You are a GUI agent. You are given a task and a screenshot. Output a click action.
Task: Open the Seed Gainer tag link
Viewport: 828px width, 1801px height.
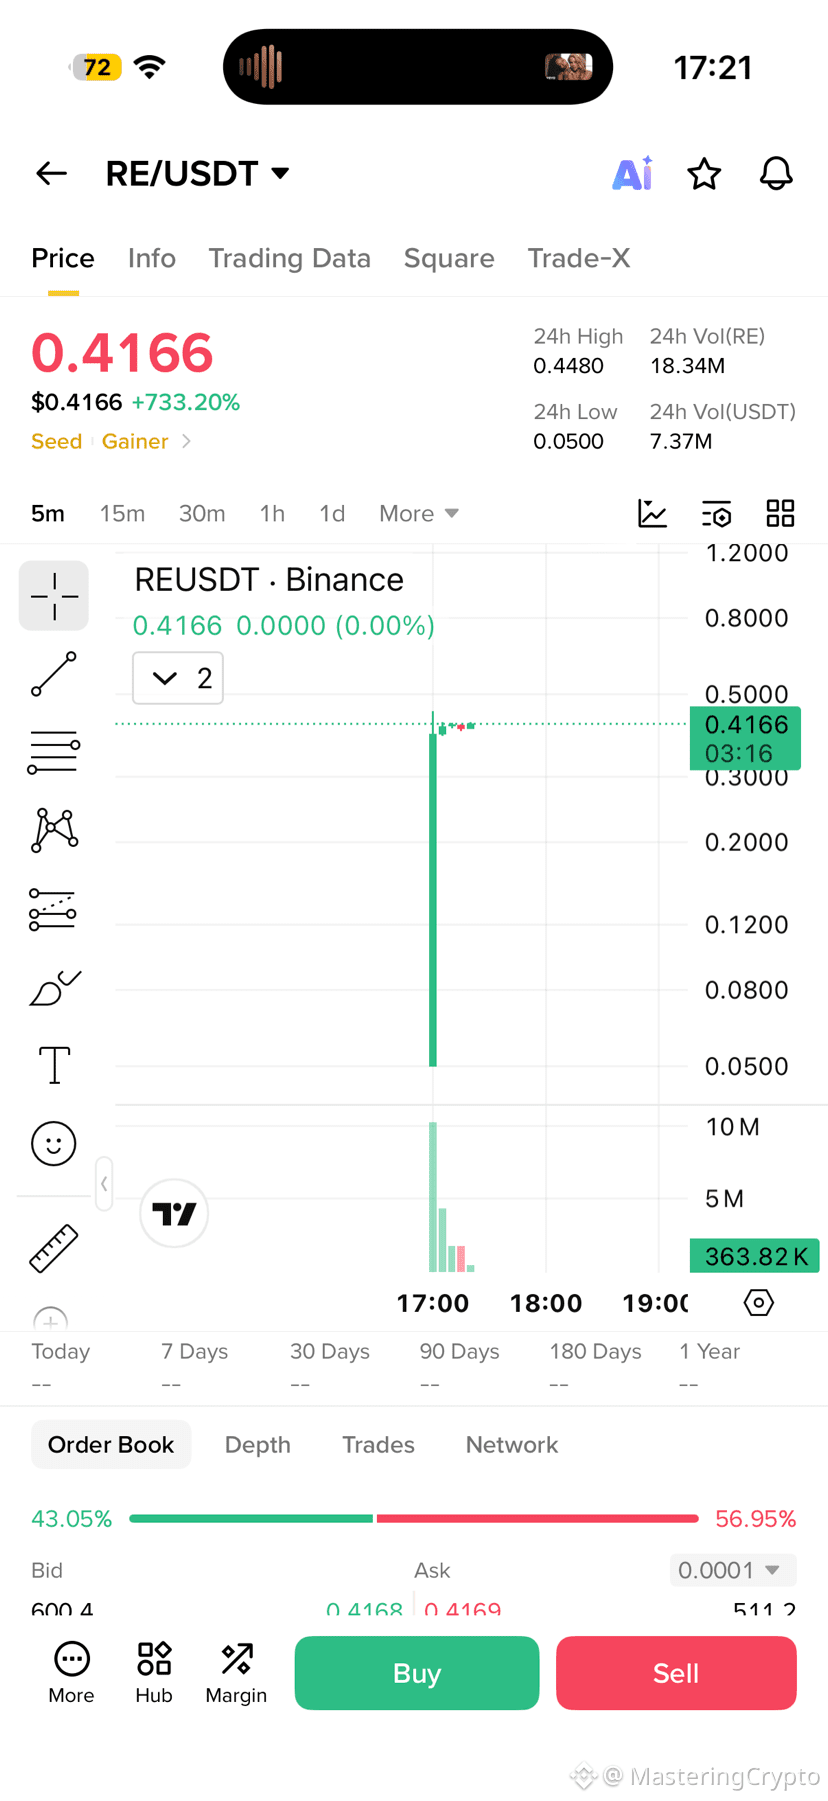(x=111, y=442)
